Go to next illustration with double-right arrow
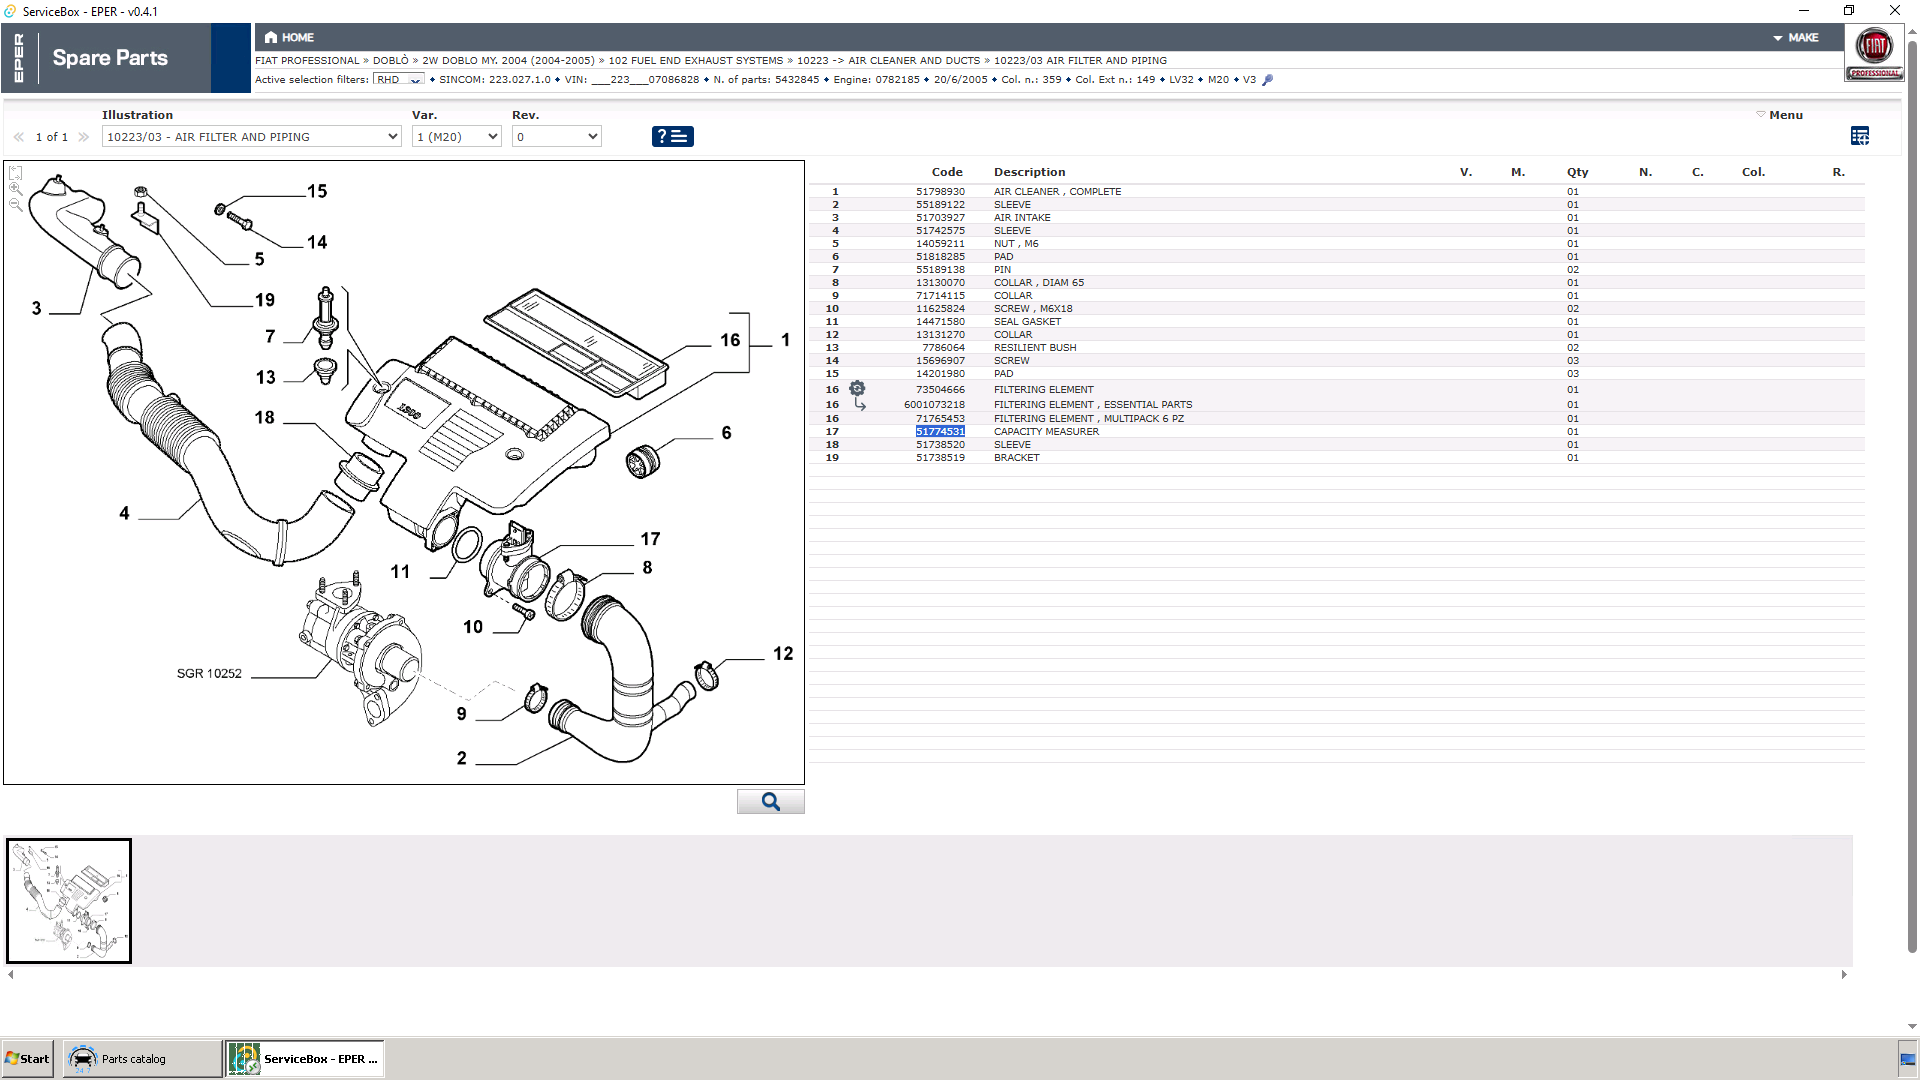 click(84, 137)
